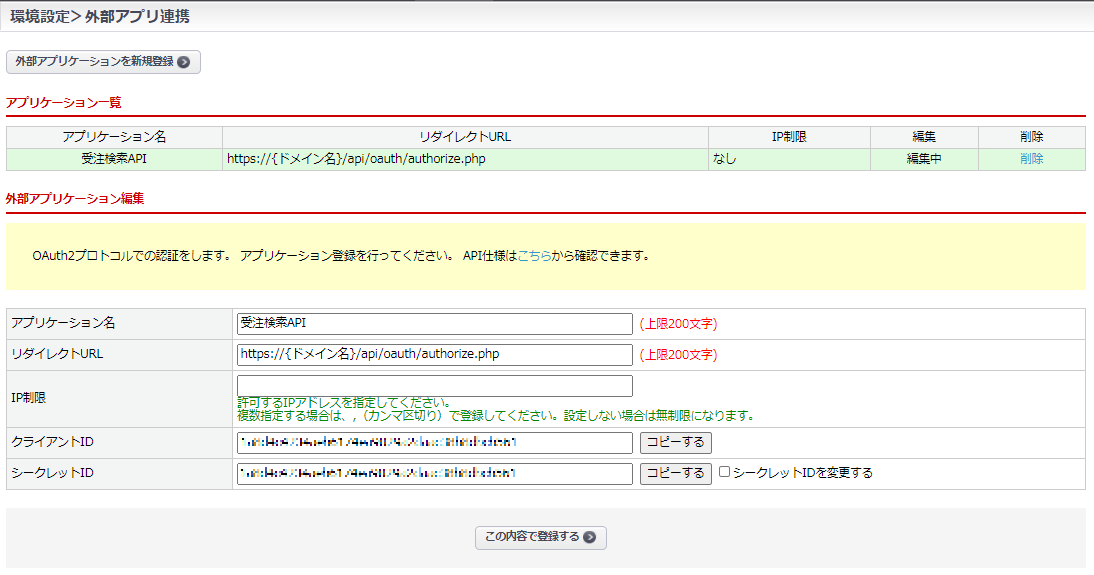Viewport: 1094px width, 575px height.
Task: Click the リダイレクトURL column header
Action: pos(465,137)
